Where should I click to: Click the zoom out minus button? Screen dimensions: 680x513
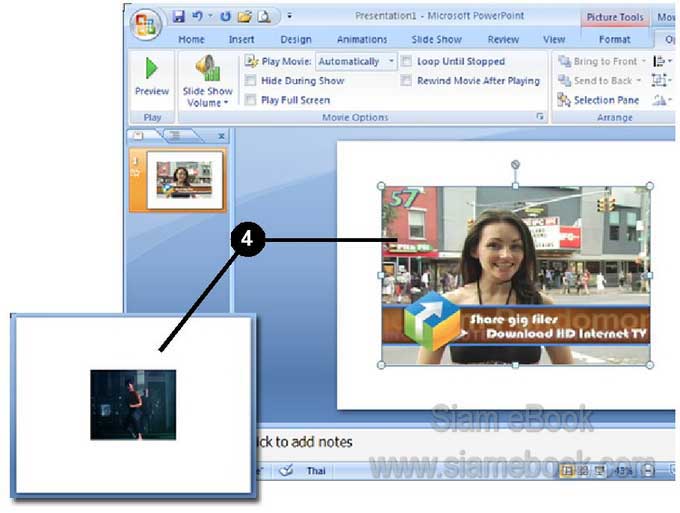pos(648,471)
